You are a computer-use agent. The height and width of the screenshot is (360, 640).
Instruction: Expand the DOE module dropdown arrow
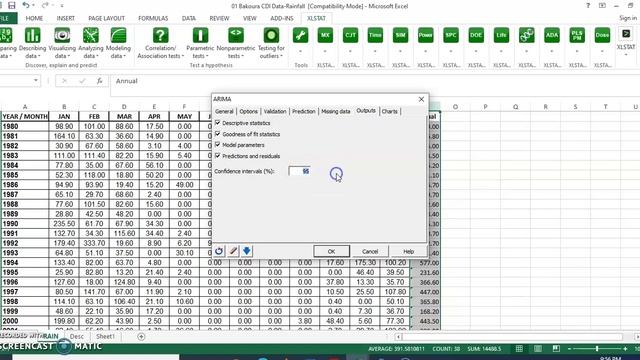[x=476, y=52]
